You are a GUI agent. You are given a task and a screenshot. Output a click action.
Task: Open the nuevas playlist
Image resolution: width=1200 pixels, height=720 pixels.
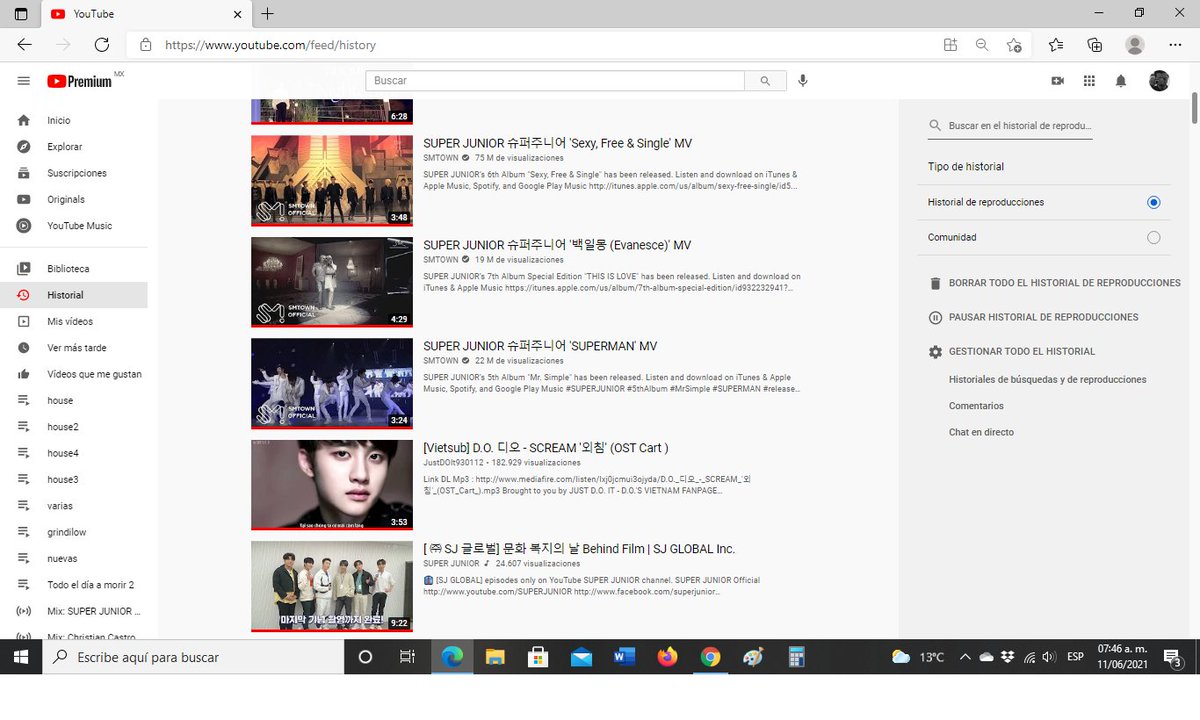click(74, 559)
